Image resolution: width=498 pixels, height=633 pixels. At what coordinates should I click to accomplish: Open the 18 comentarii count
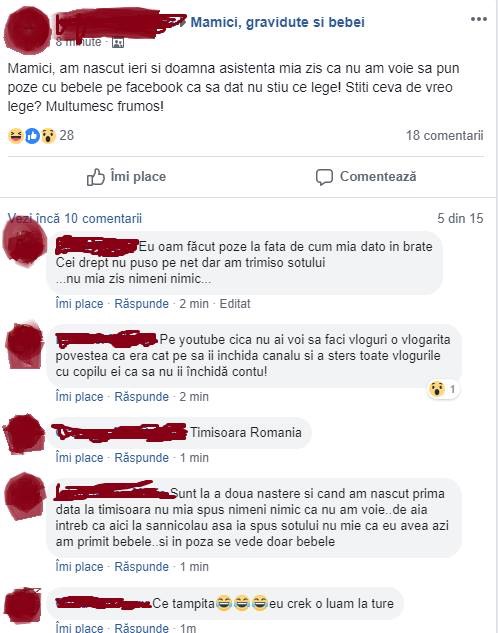[444, 135]
